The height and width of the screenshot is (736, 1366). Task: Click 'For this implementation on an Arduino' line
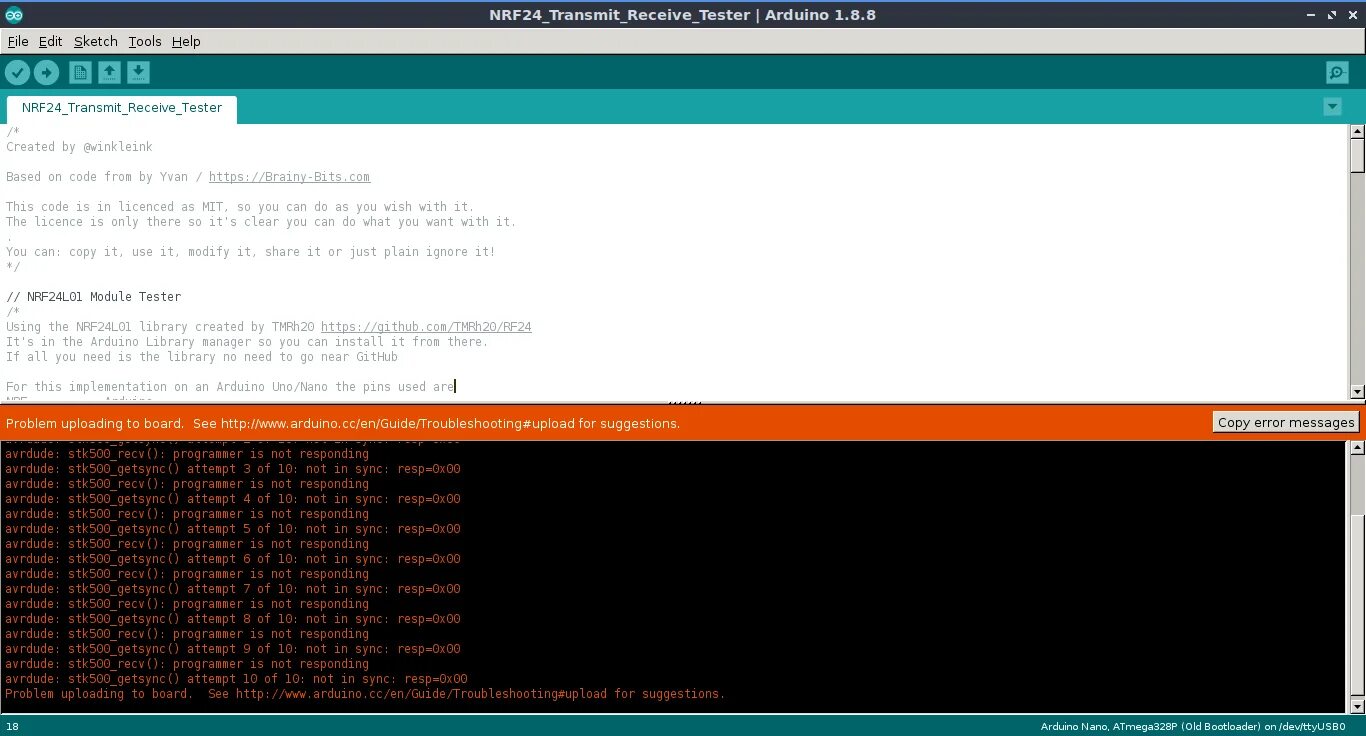click(x=230, y=387)
